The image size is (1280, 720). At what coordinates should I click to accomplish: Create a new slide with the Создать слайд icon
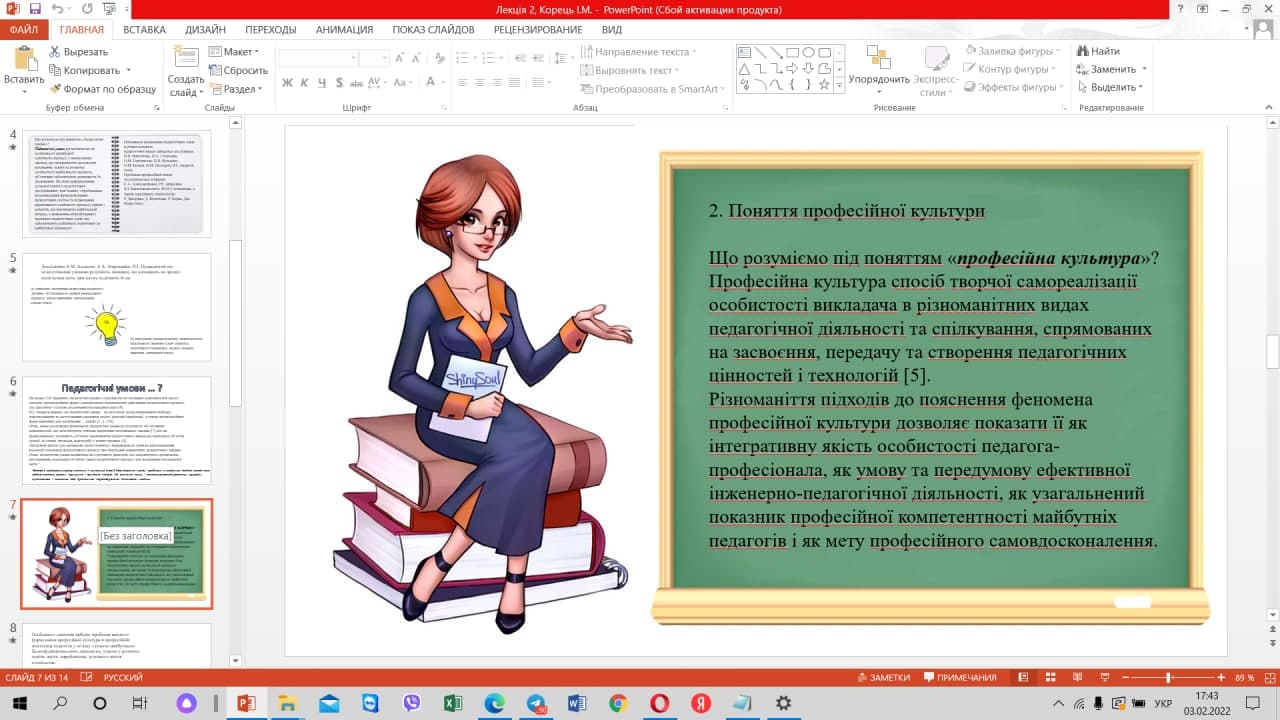pos(186,58)
